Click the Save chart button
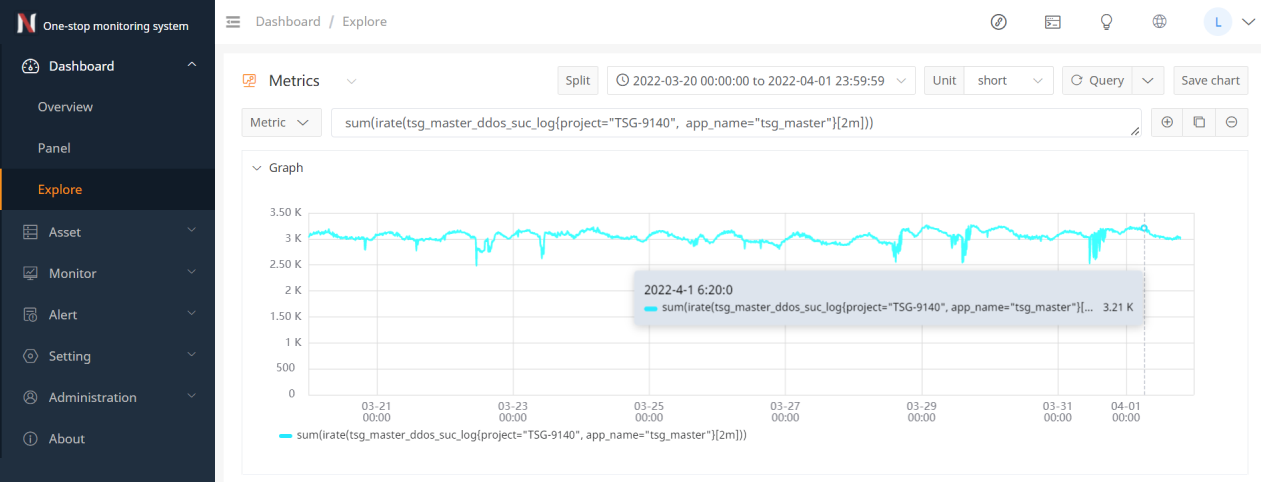The height and width of the screenshot is (482, 1261). point(1210,81)
